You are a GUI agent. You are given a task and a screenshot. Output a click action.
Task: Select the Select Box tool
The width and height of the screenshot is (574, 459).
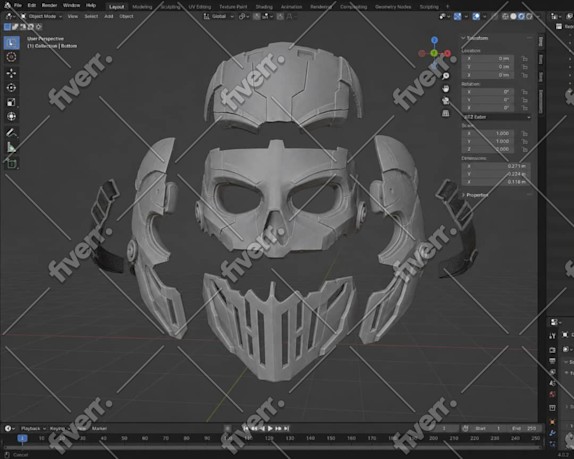coord(11,43)
